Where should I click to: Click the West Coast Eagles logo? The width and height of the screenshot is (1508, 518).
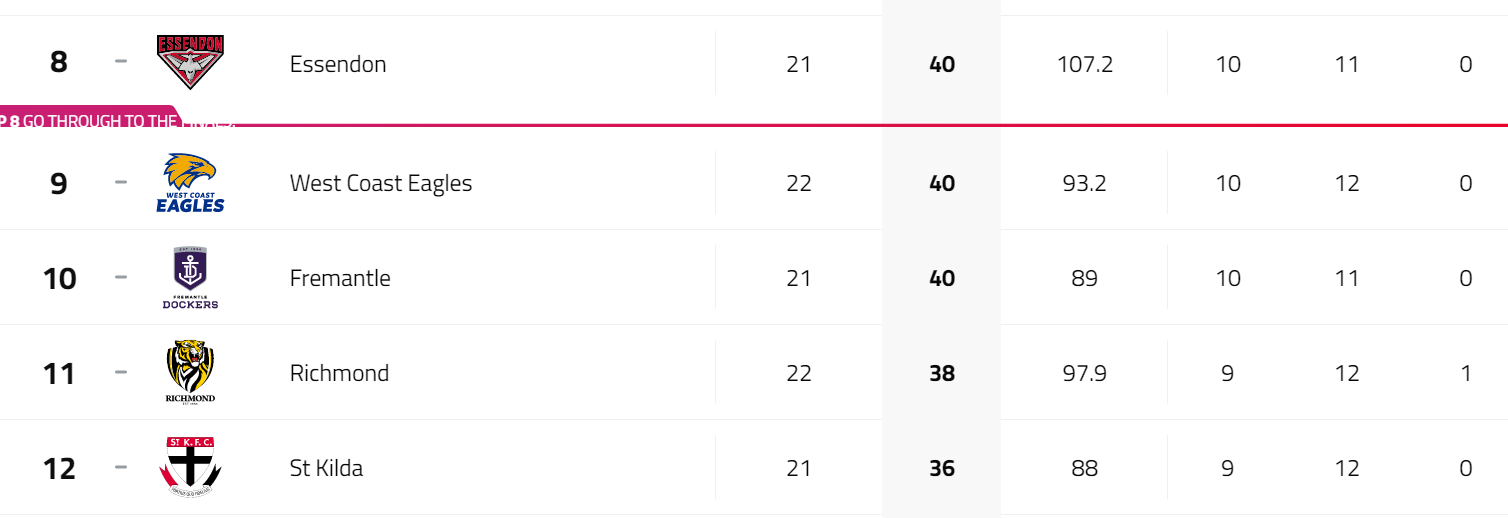point(190,183)
